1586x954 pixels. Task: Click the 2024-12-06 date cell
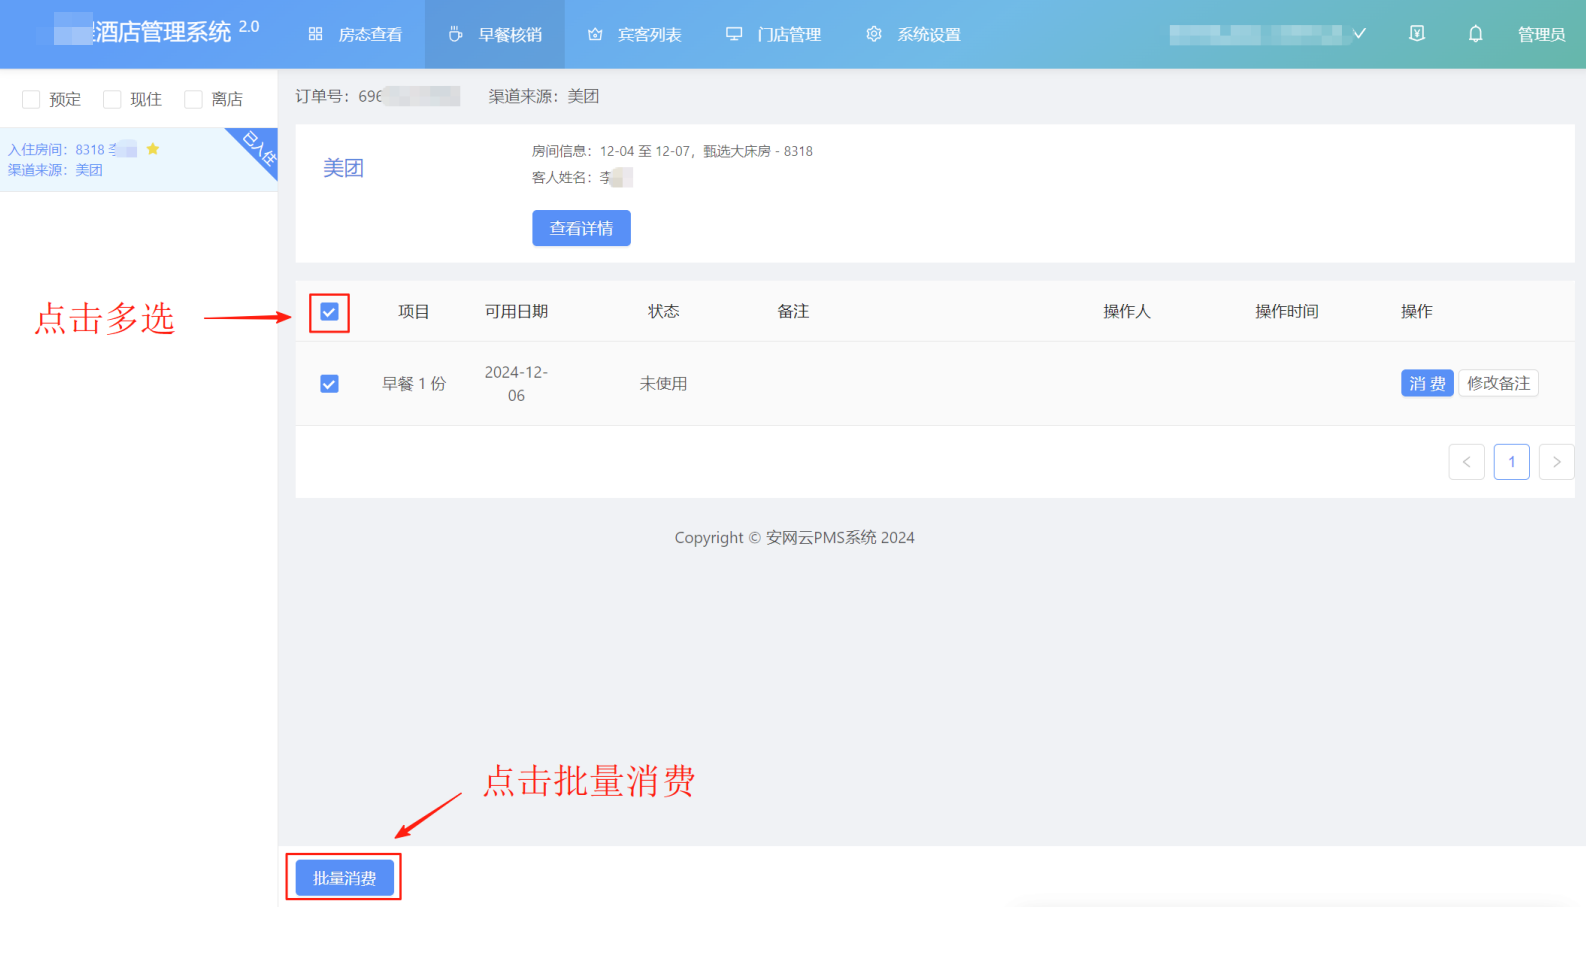(516, 383)
